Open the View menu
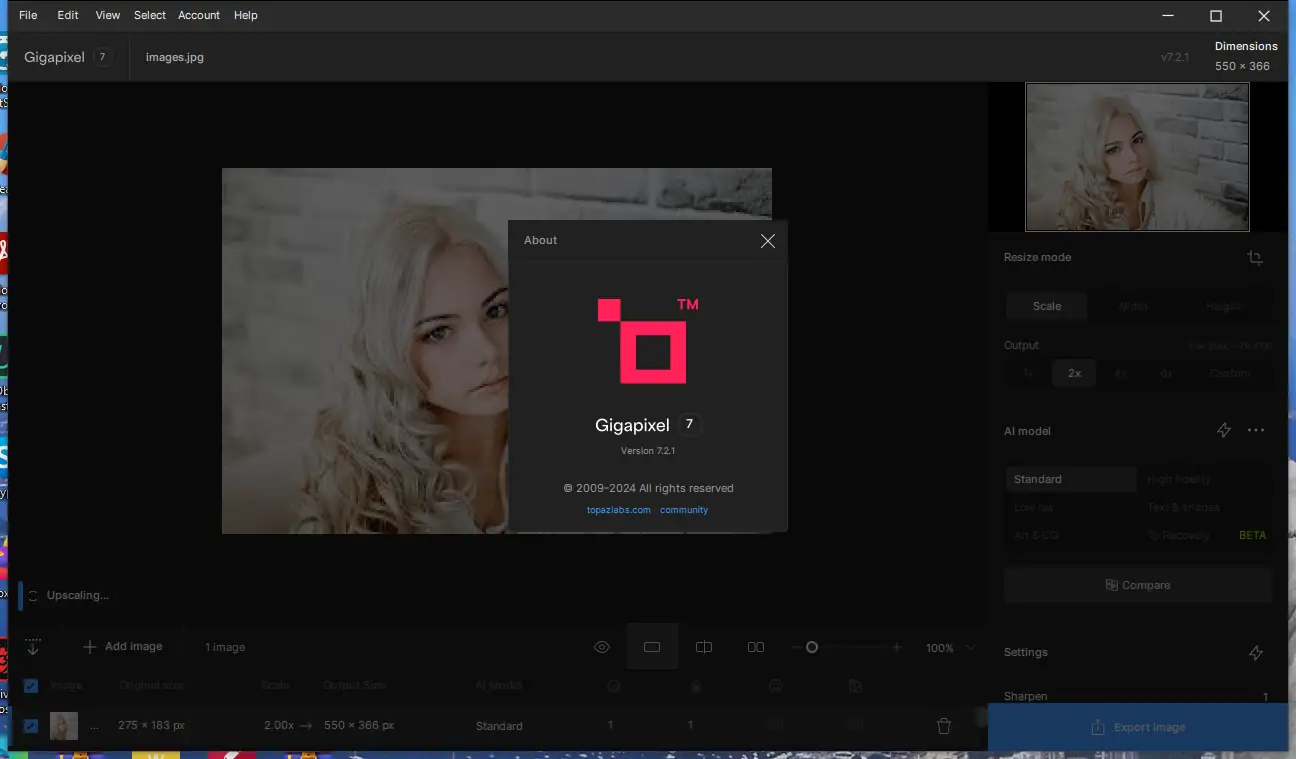 coord(108,15)
